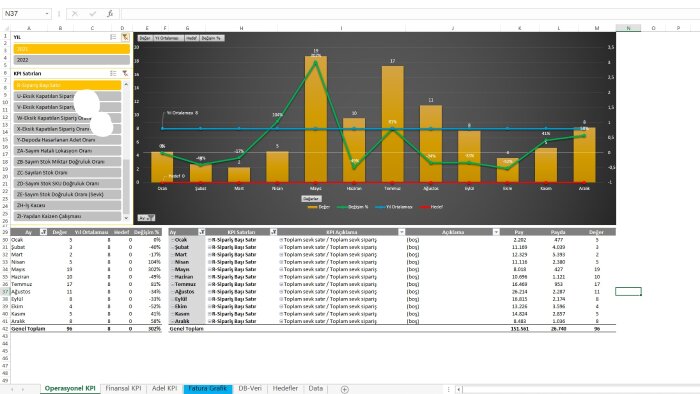Screen dimensions: 700x394
Task: Select ZB-Sayım Stok Miktar Doğruluk Oranı item
Action: click(x=67, y=162)
